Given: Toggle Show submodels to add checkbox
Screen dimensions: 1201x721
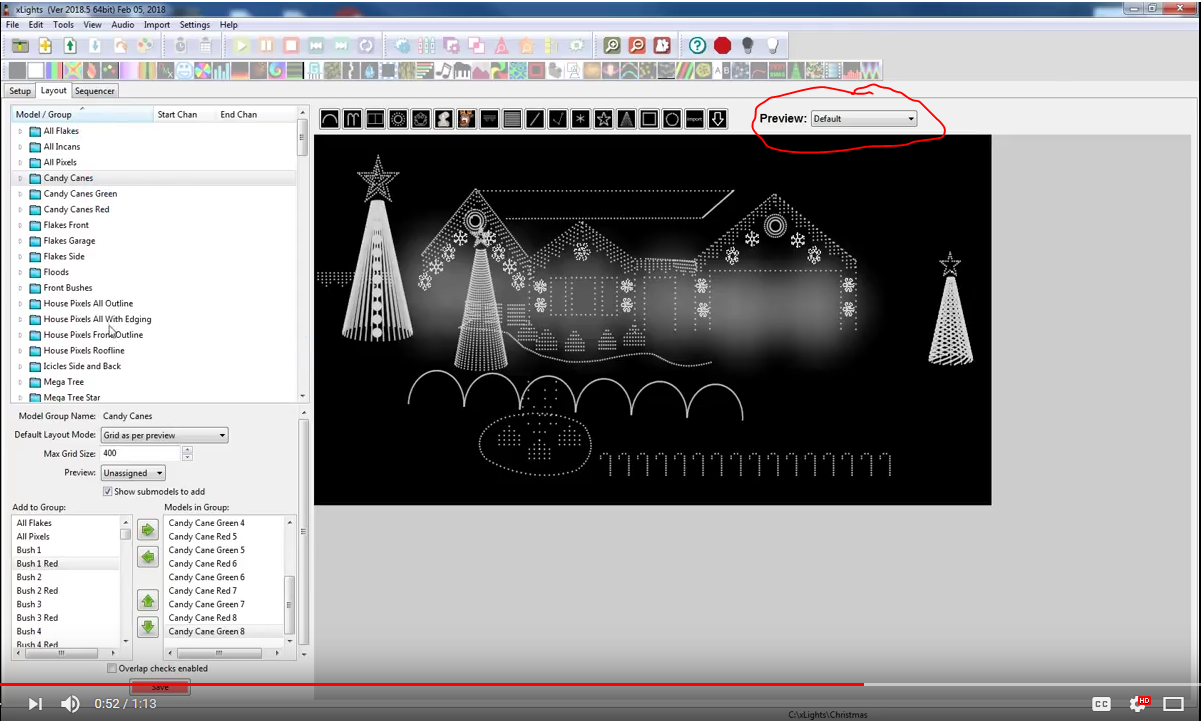Looking at the screenshot, I should pyautogui.click(x=108, y=492).
